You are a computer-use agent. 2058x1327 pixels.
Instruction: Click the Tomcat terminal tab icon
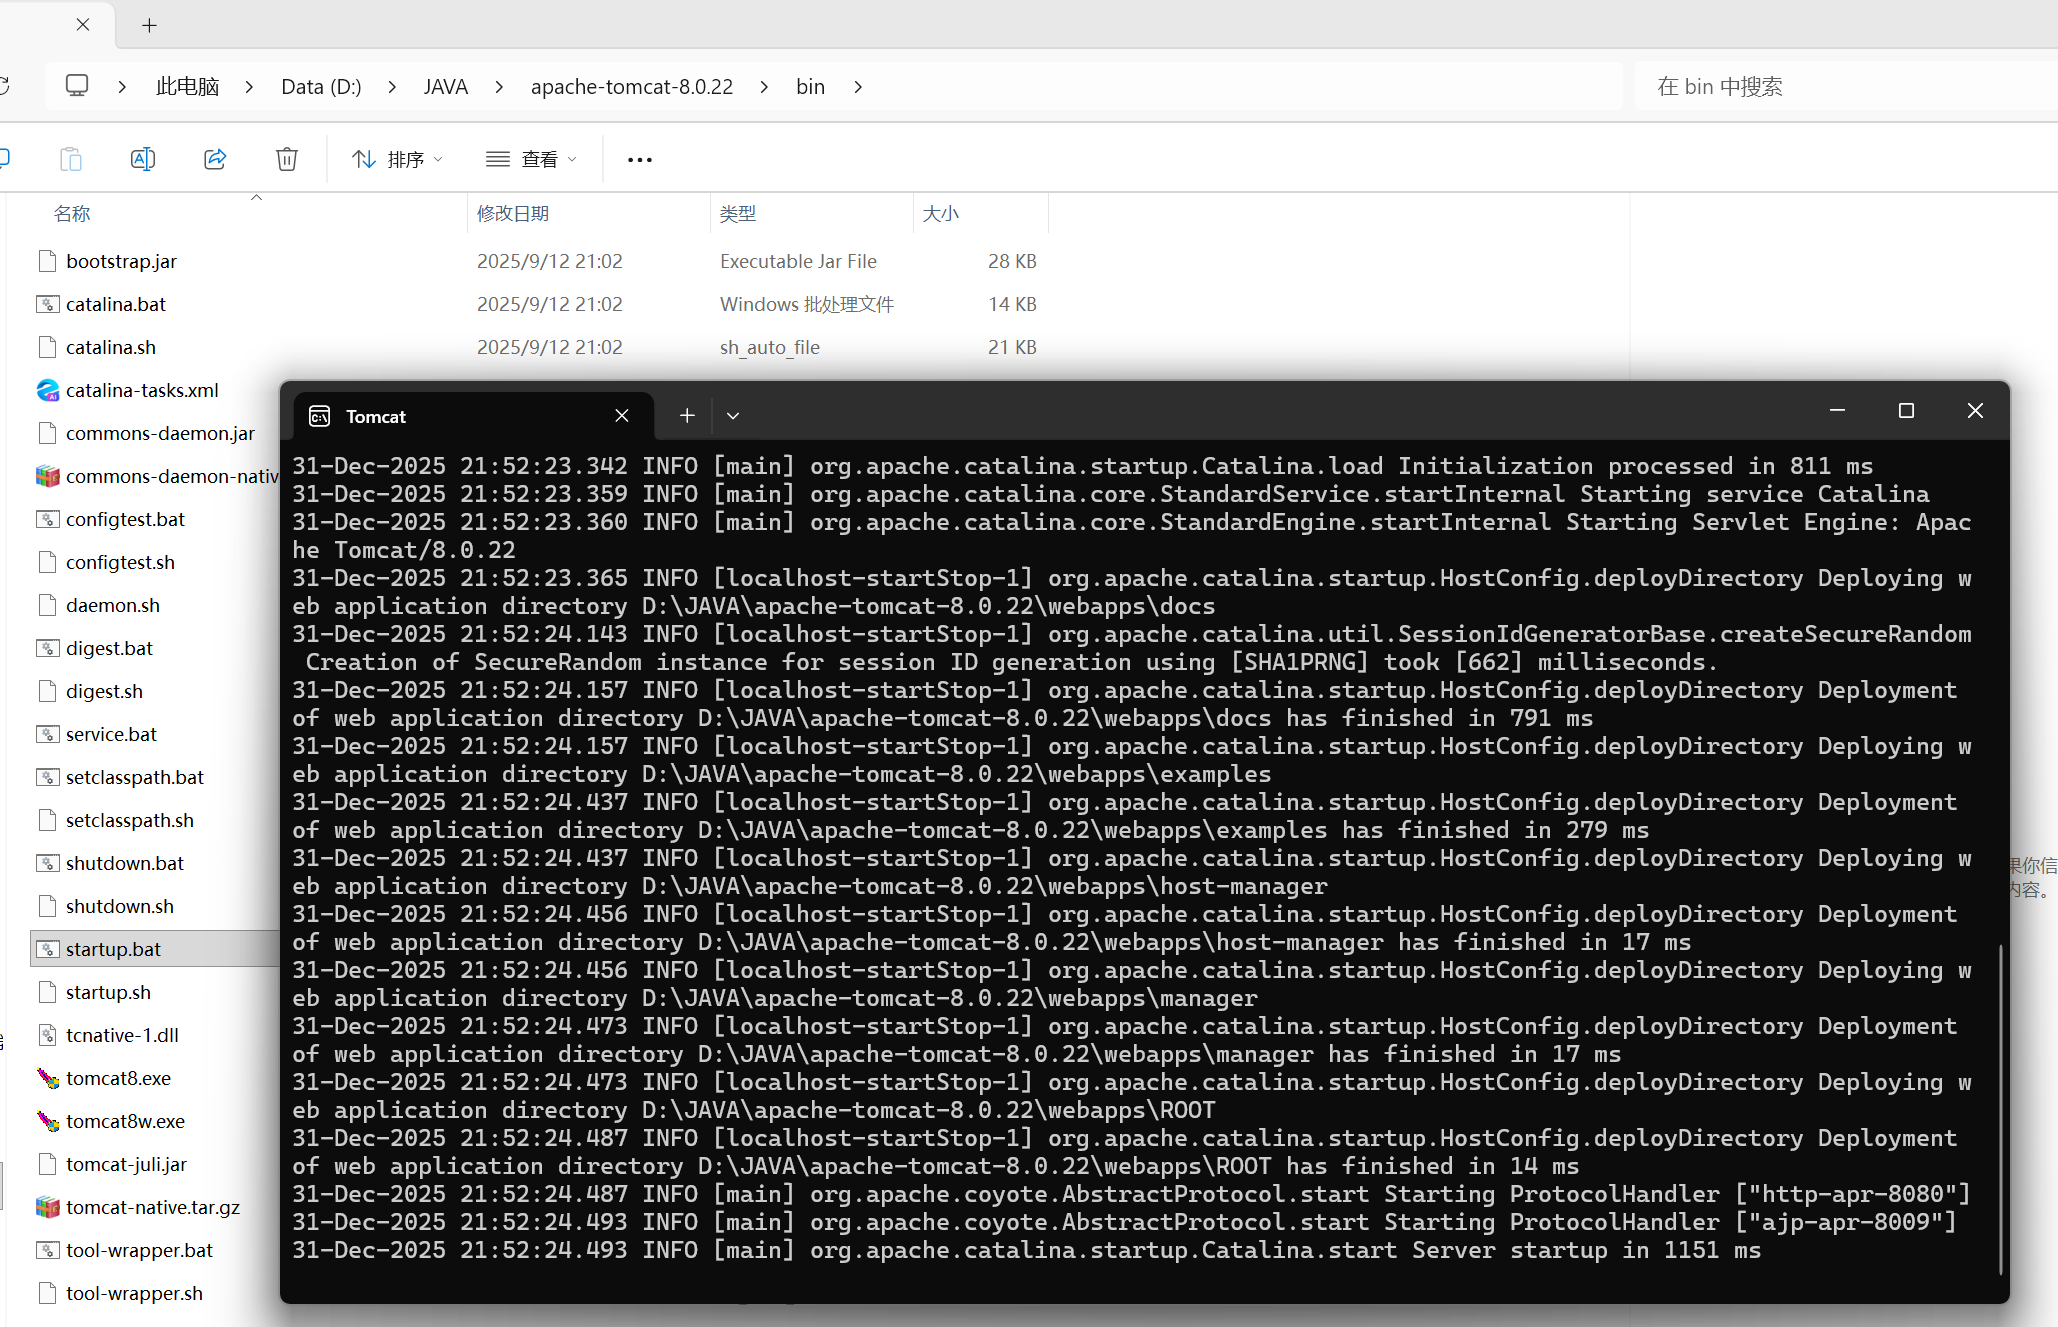point(320,416)
